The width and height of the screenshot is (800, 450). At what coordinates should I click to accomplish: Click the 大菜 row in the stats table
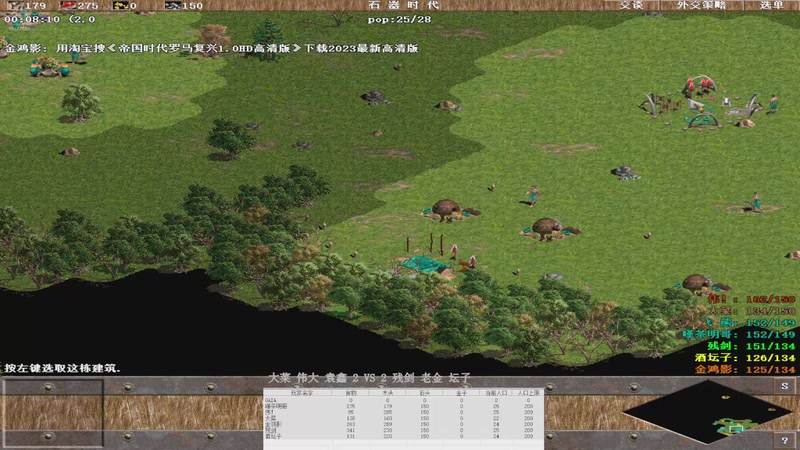[403, 418]
